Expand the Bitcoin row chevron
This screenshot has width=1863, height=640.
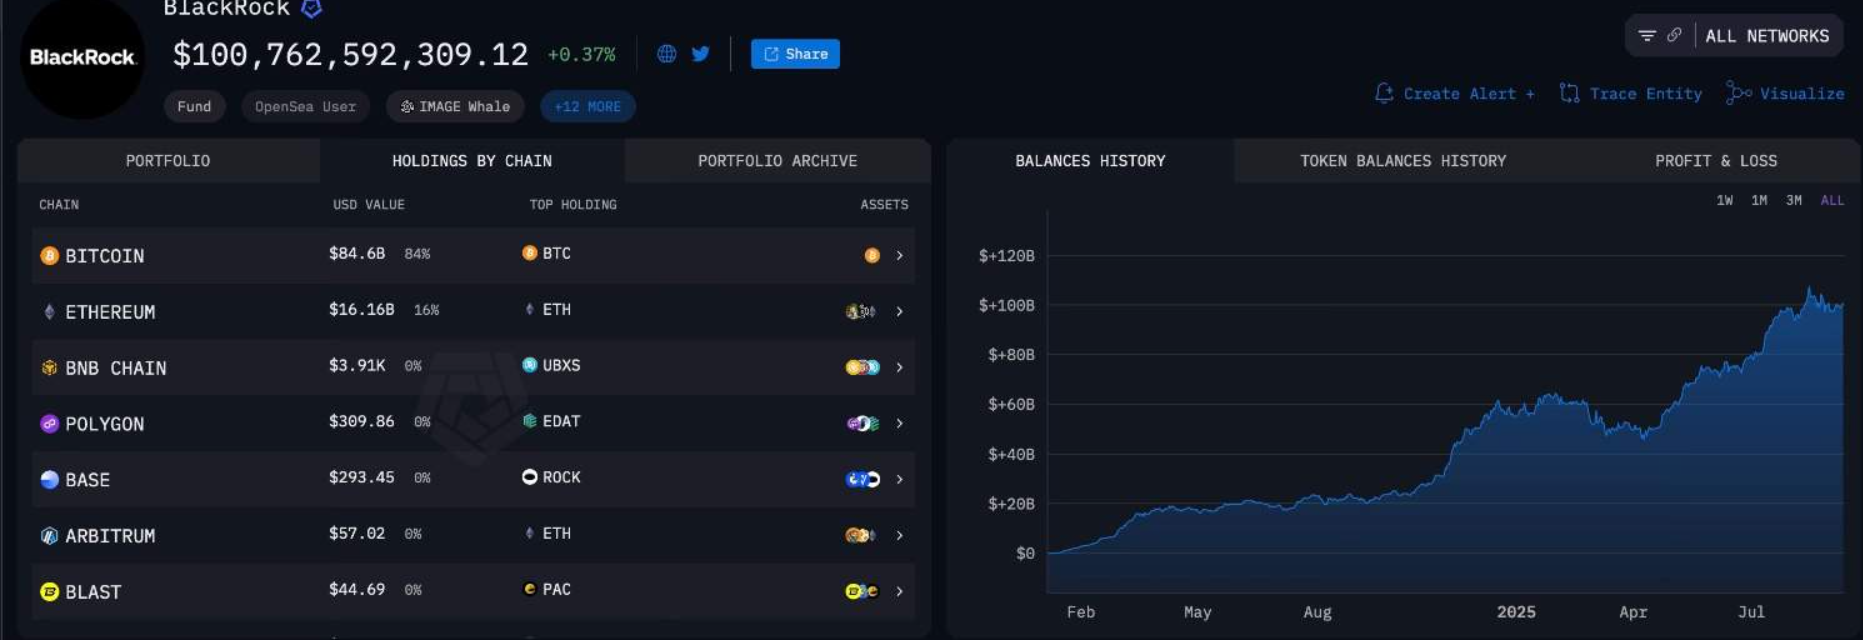(x=900, y=256)
